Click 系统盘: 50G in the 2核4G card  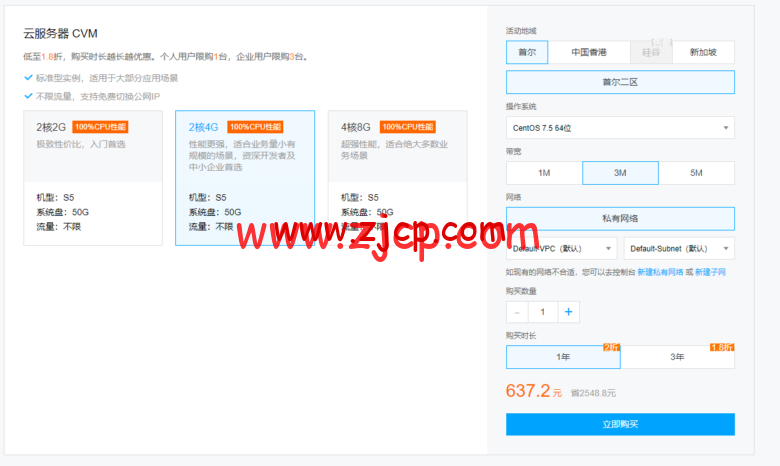click(215, 212)
